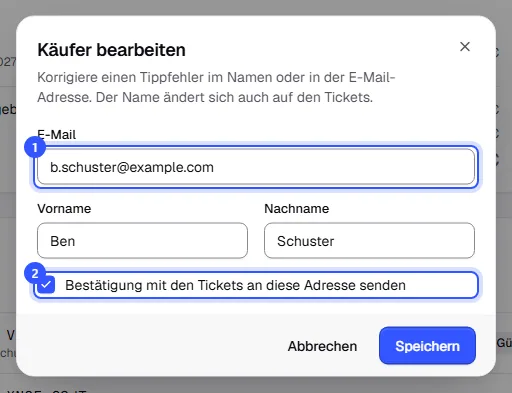Click Abbrechen to cancel editing
Viewport: 512px width, 393px height.
pos(322,346)
